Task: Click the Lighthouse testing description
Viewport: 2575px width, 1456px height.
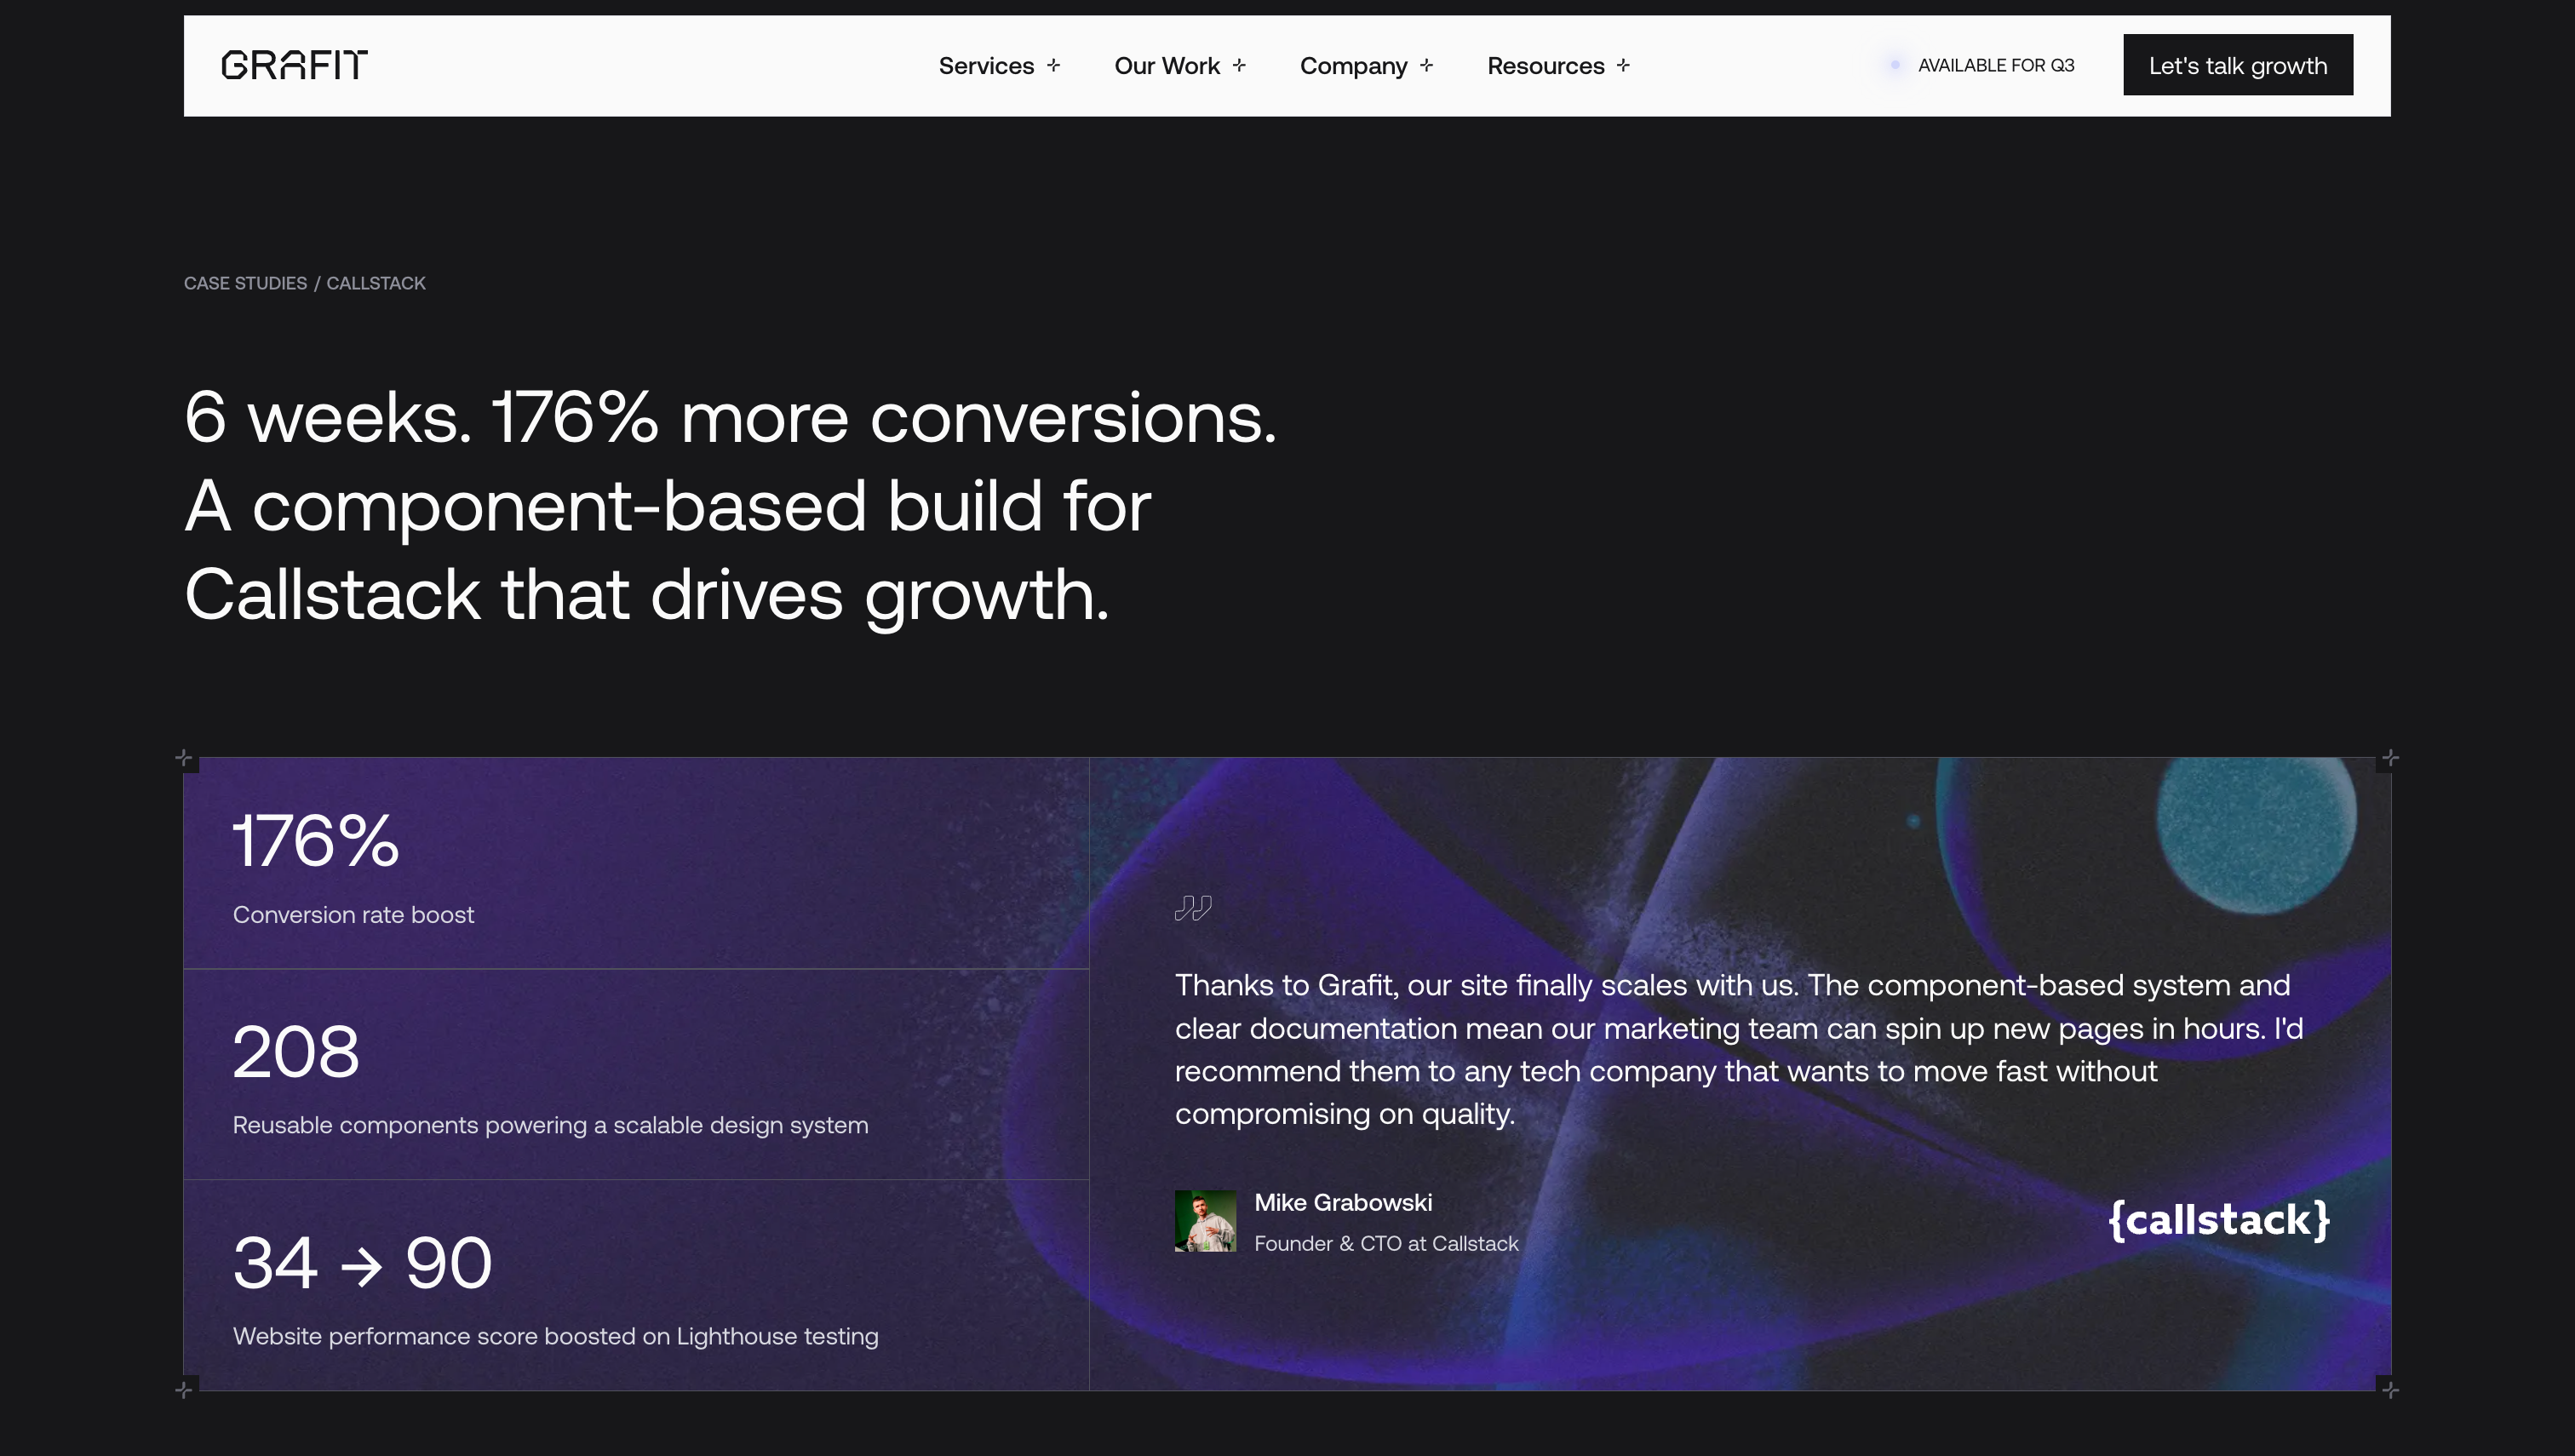Action: pyautogui.click(x=555, y=1336)
